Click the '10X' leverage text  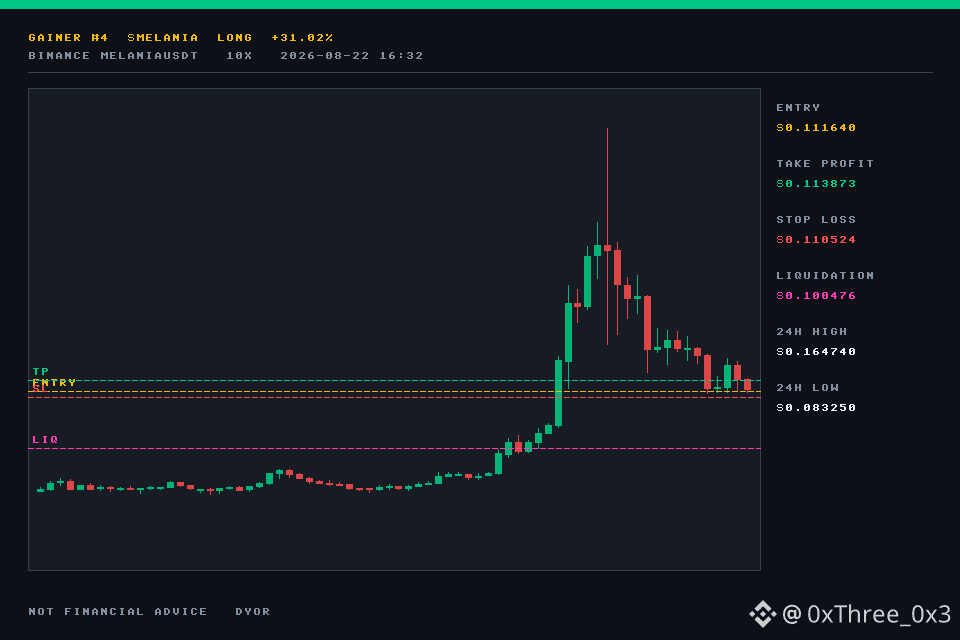click(x=239, y=56)
